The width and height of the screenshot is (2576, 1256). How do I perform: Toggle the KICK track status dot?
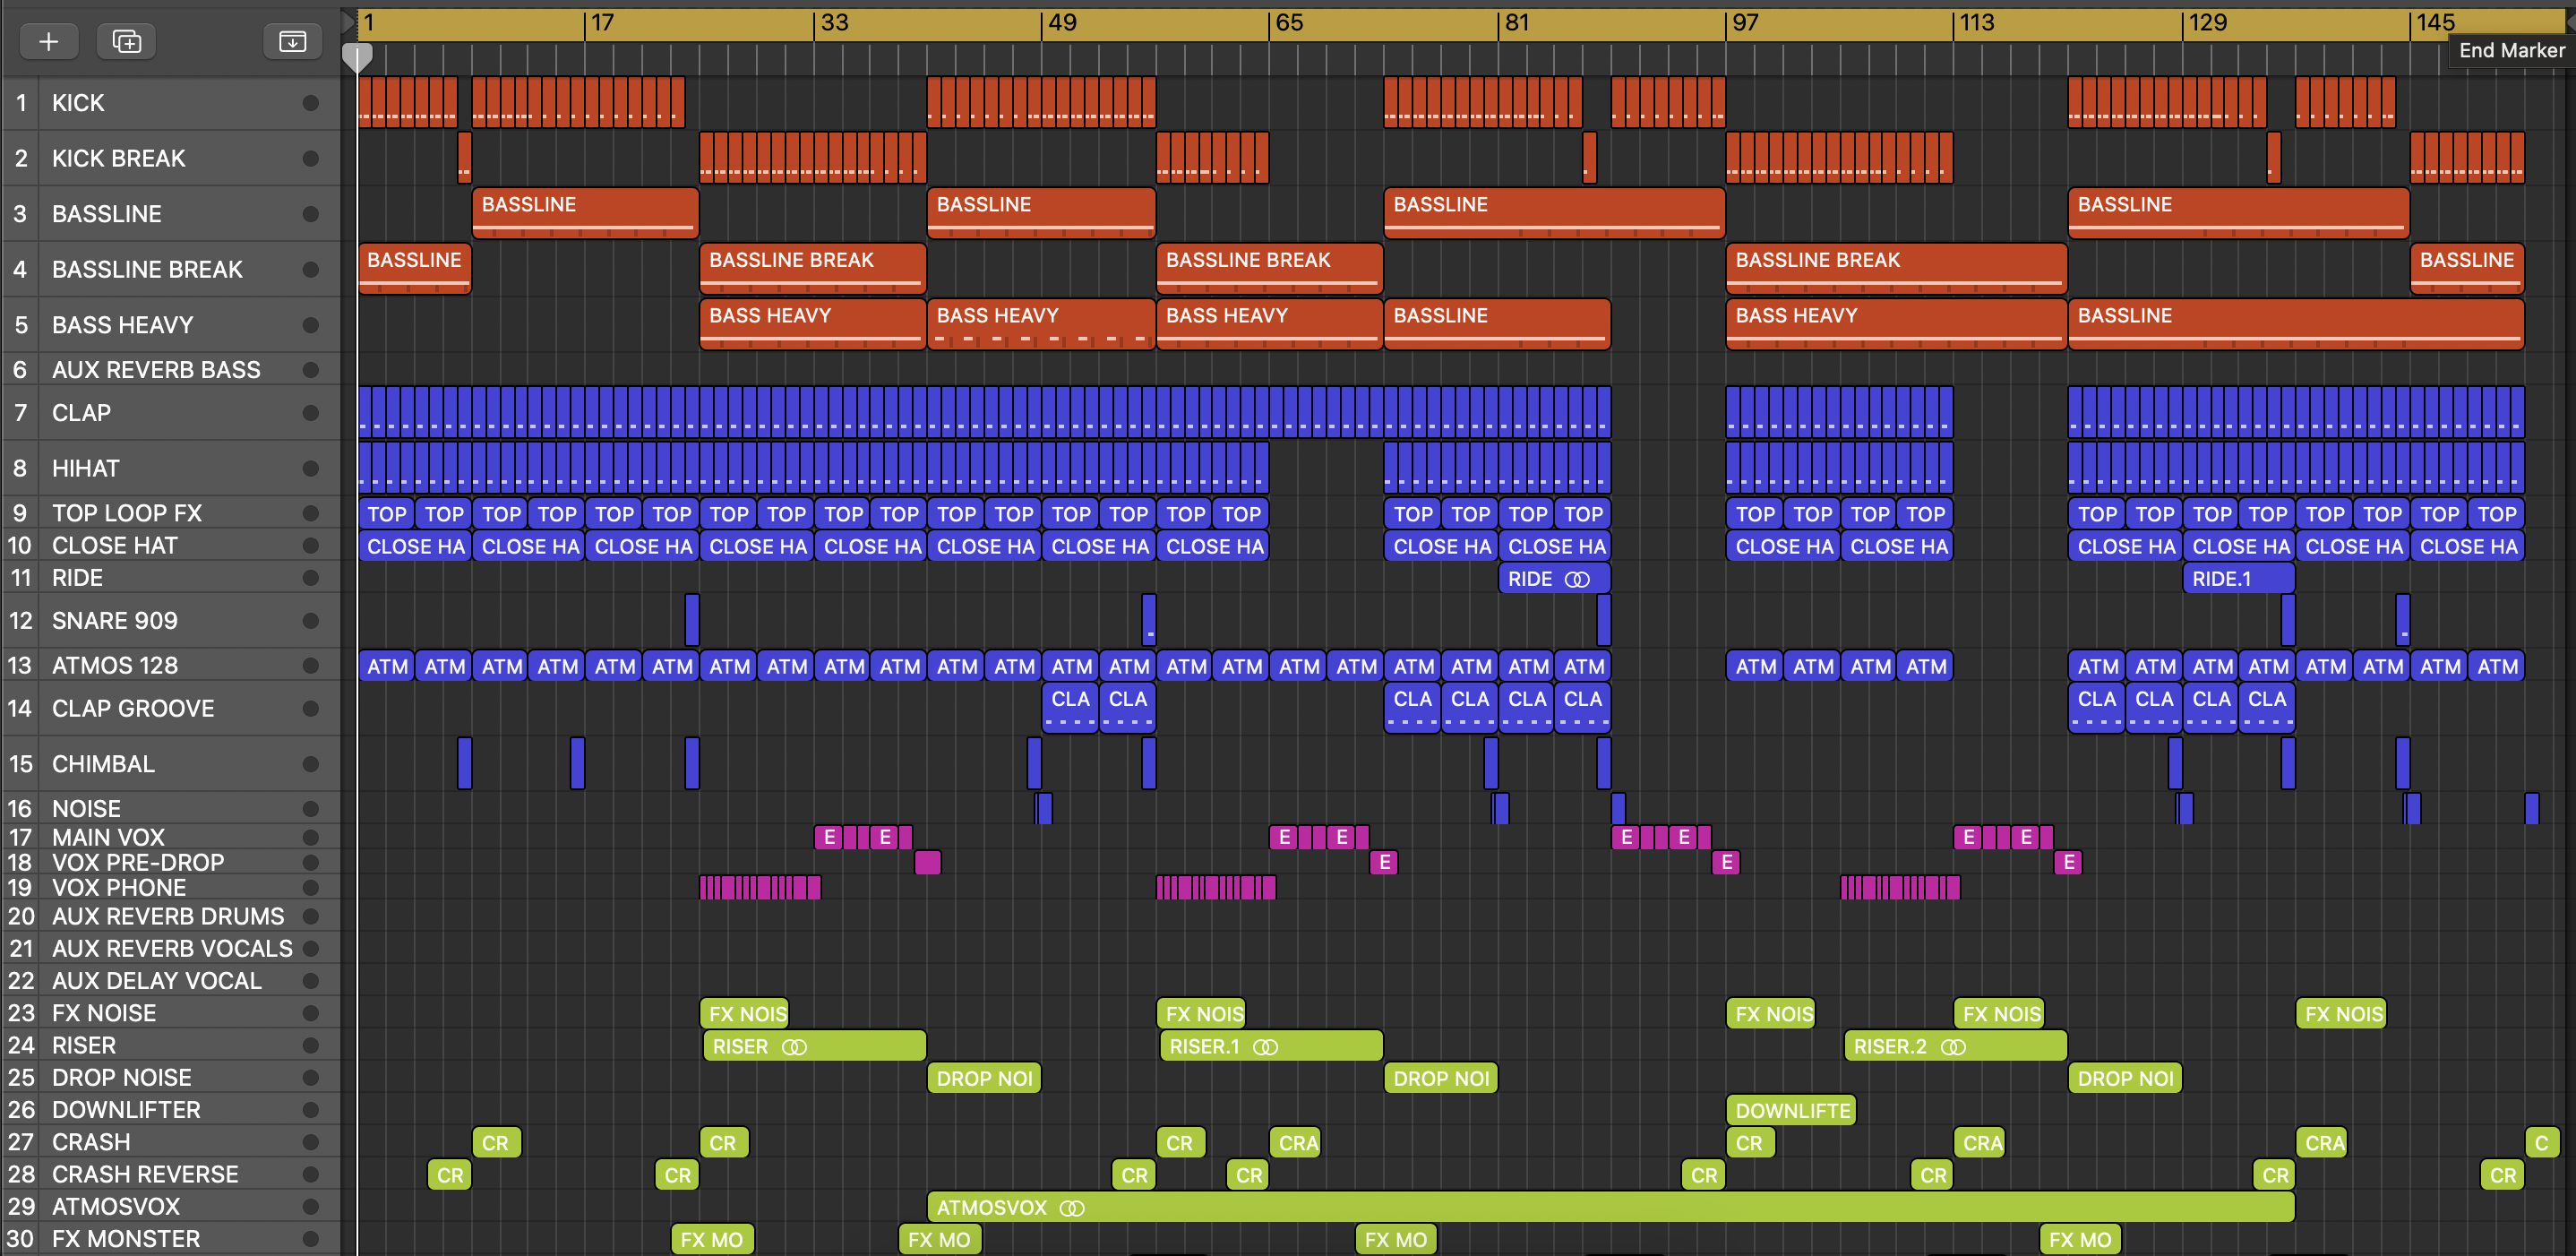310,103
